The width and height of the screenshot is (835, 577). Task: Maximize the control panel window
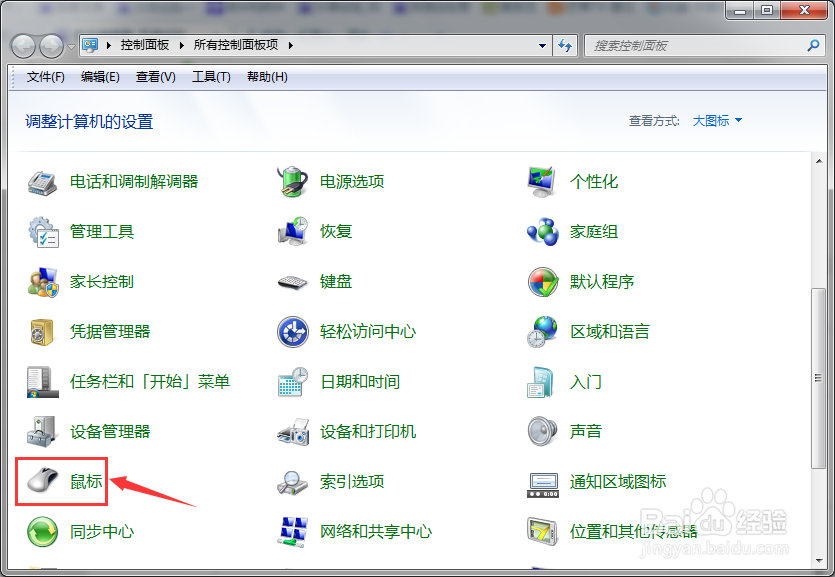(x=767, y=10)
